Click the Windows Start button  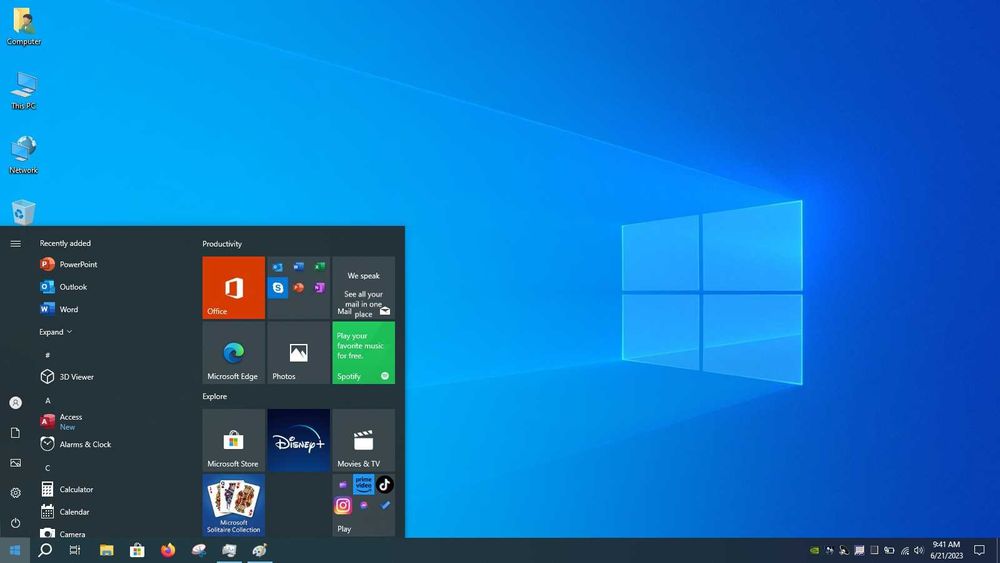click(15, 550)
